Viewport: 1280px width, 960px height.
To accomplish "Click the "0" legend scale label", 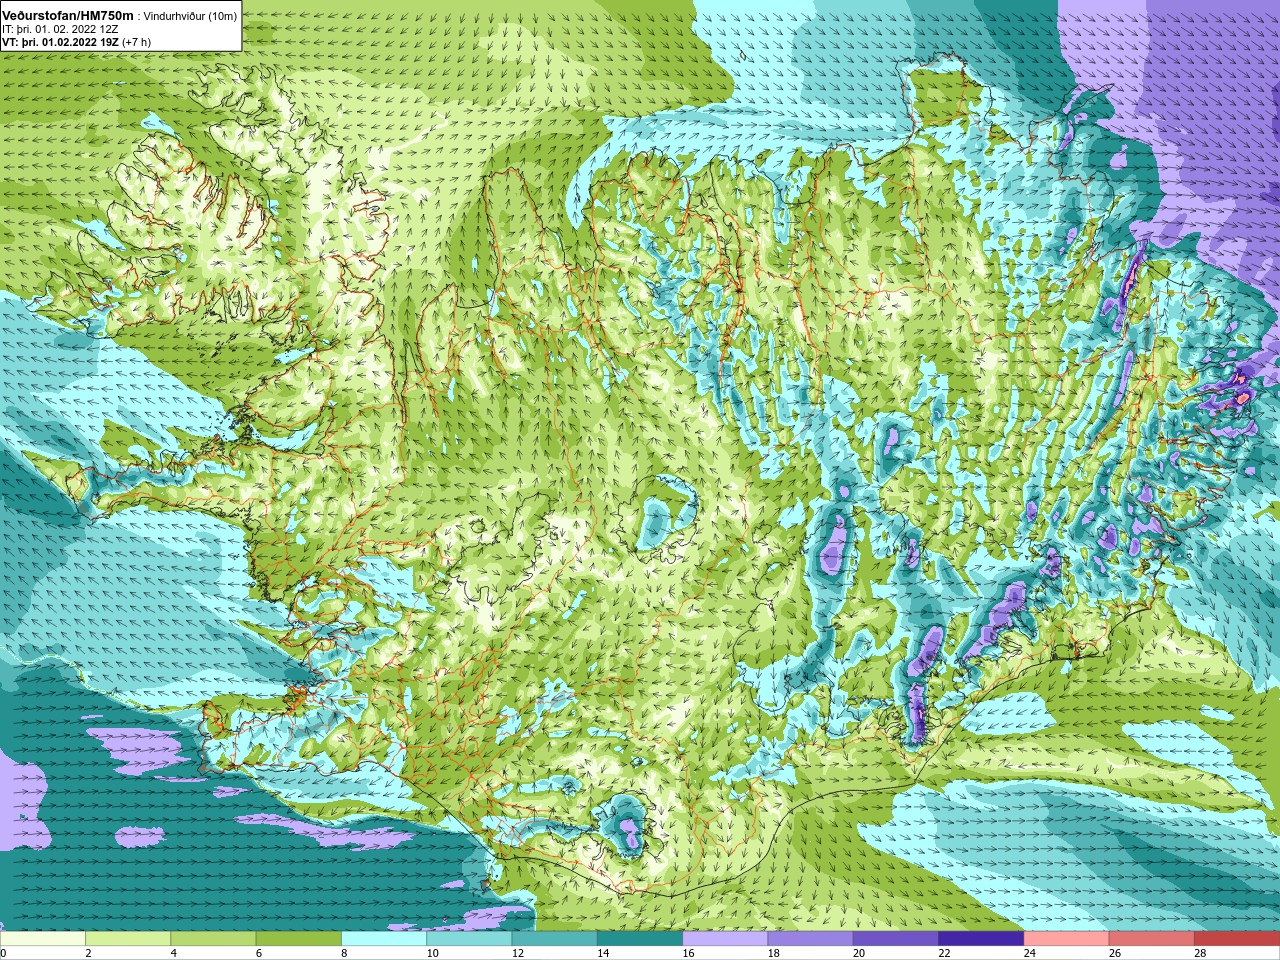I will click(4, 953).
